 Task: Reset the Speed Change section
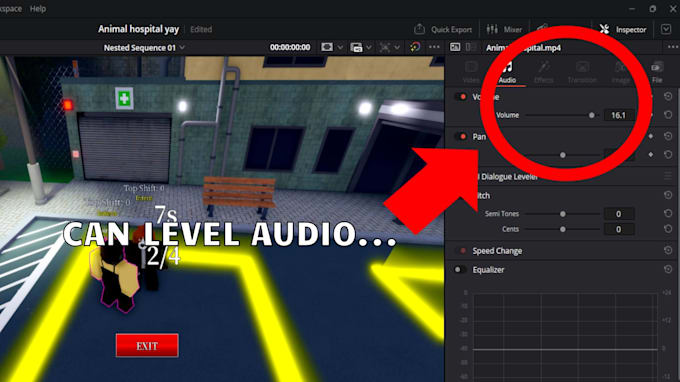[x=668, y=250]
